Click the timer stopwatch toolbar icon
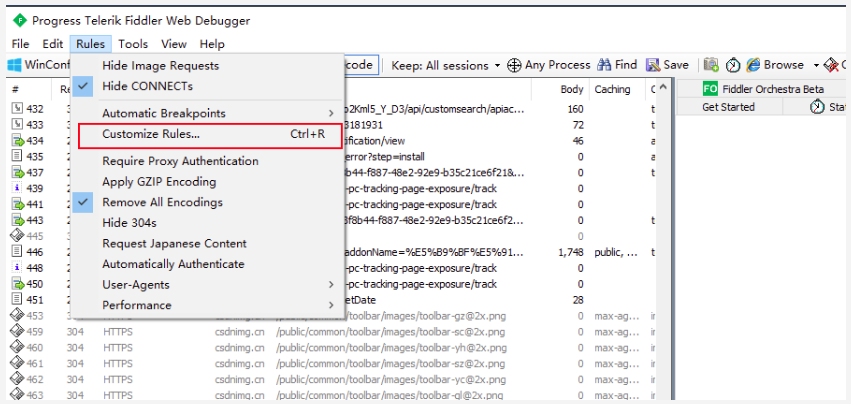 733,65
